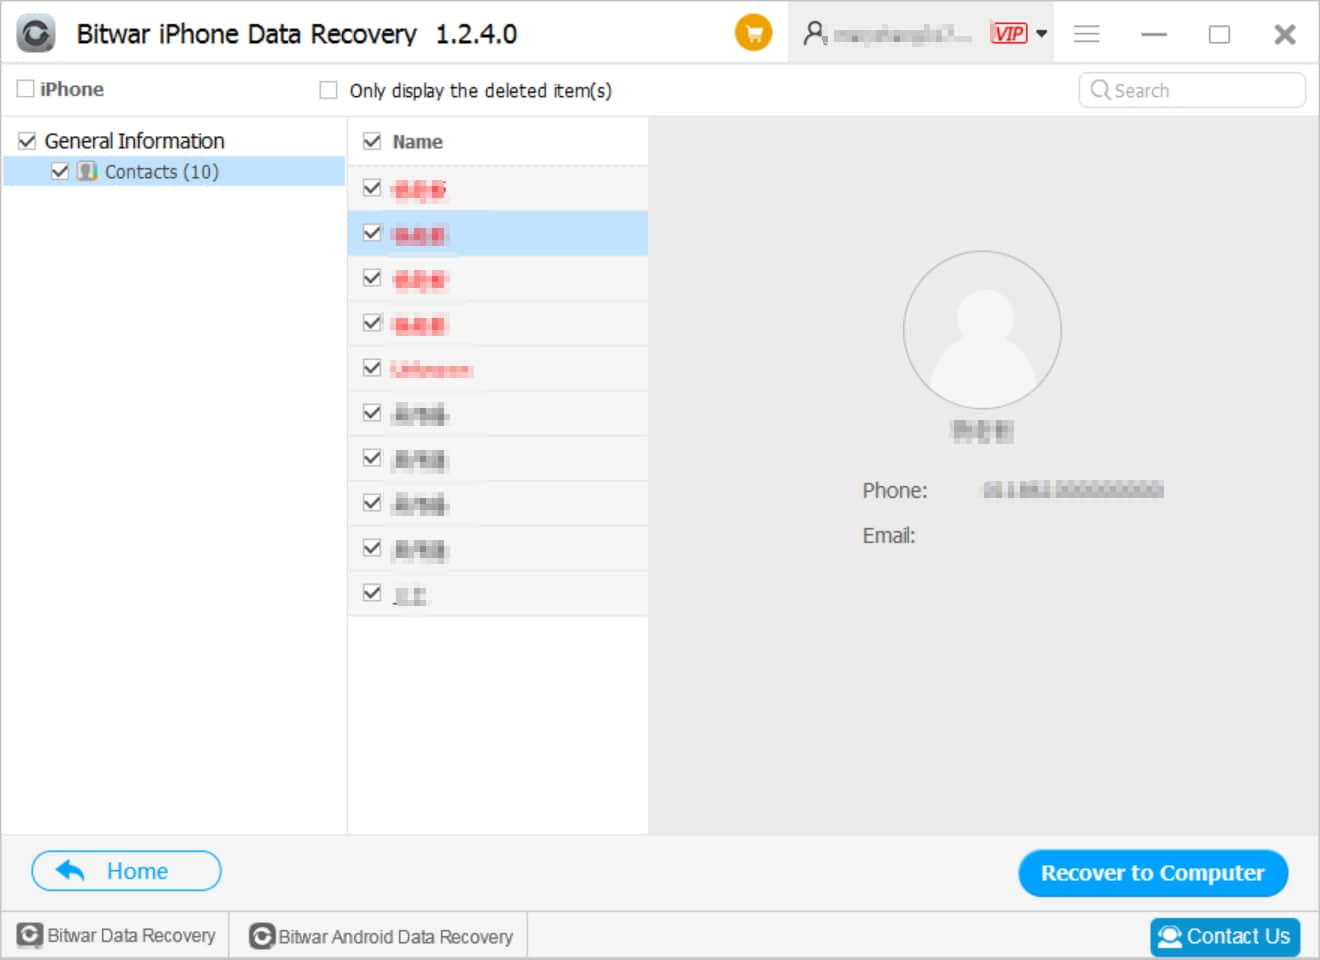Minimize the Bitwar window
1320x960 pixels.
[x=1154, y=34]
